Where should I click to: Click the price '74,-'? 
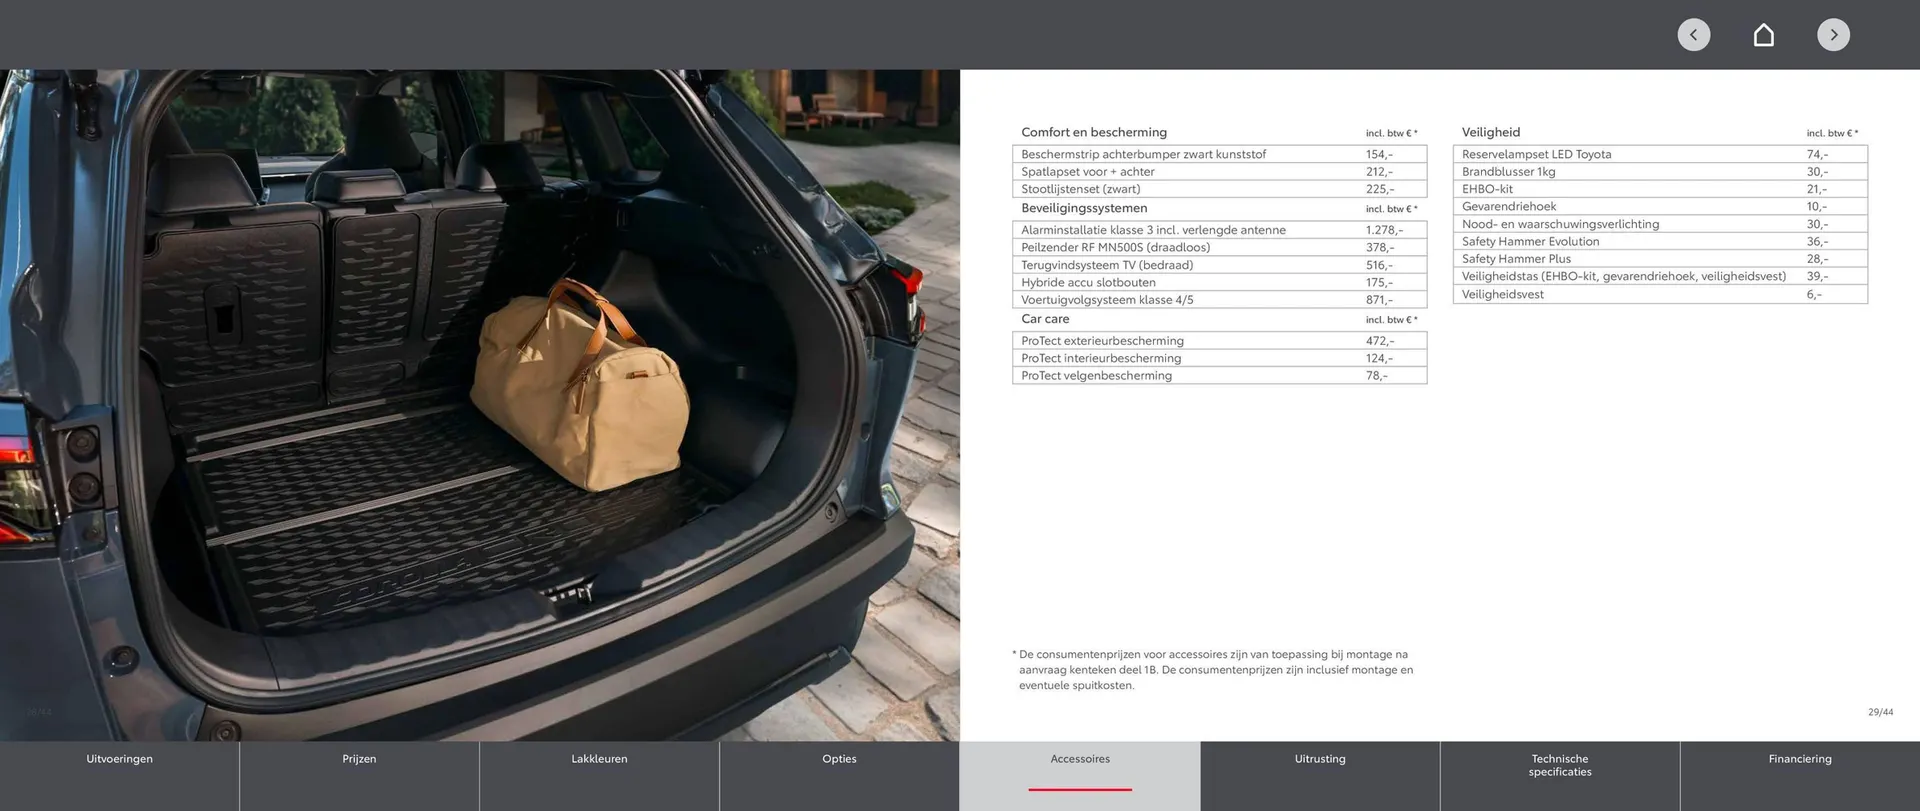1817,154
